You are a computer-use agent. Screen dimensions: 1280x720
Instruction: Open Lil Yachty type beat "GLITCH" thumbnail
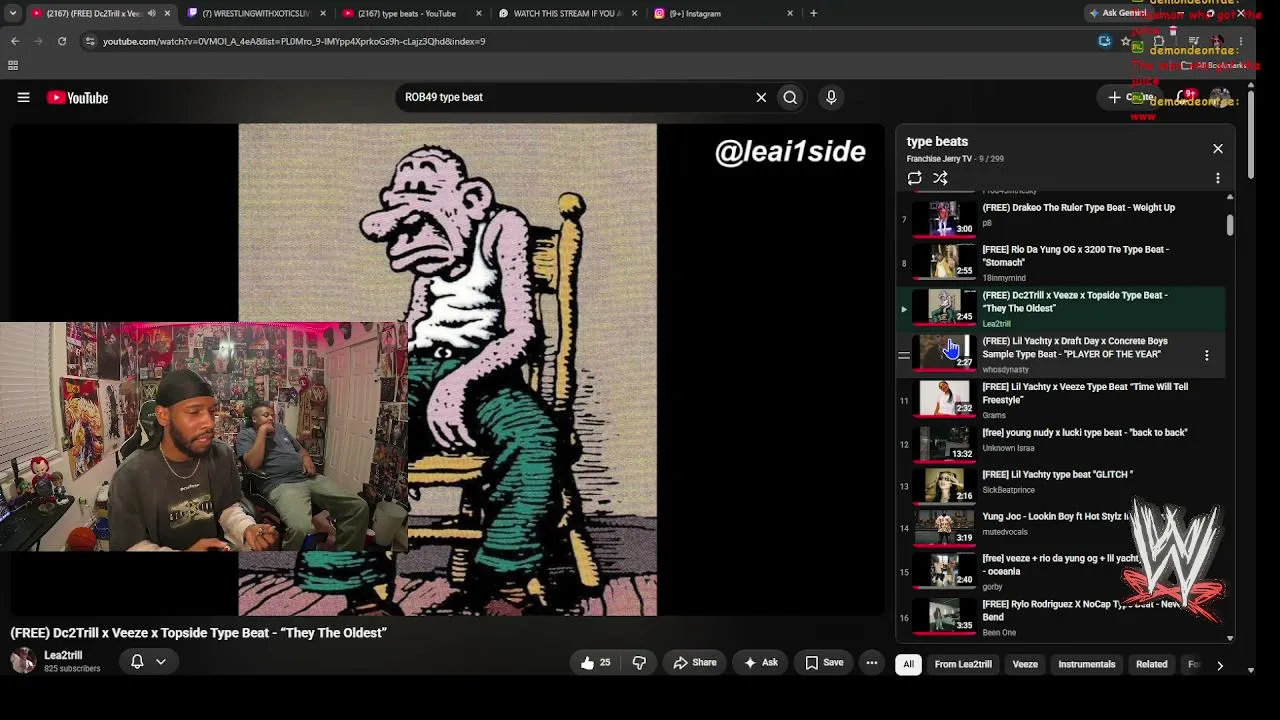point(945,485)
